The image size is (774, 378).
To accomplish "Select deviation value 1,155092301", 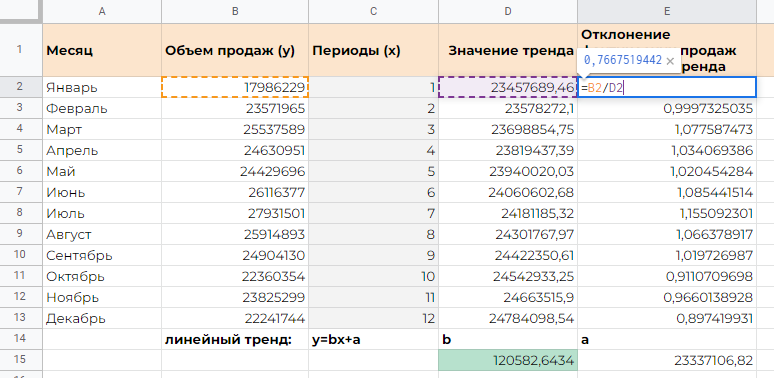I will tap(666, 213).
